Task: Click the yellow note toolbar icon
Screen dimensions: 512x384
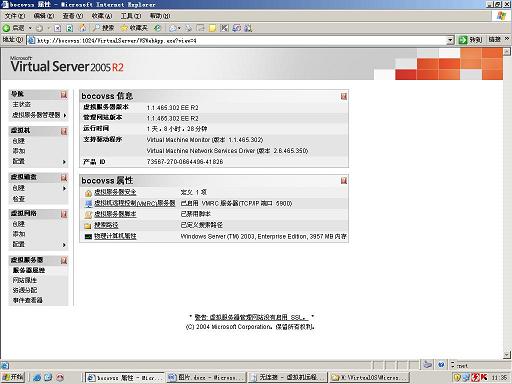Action: click(212, 28)
